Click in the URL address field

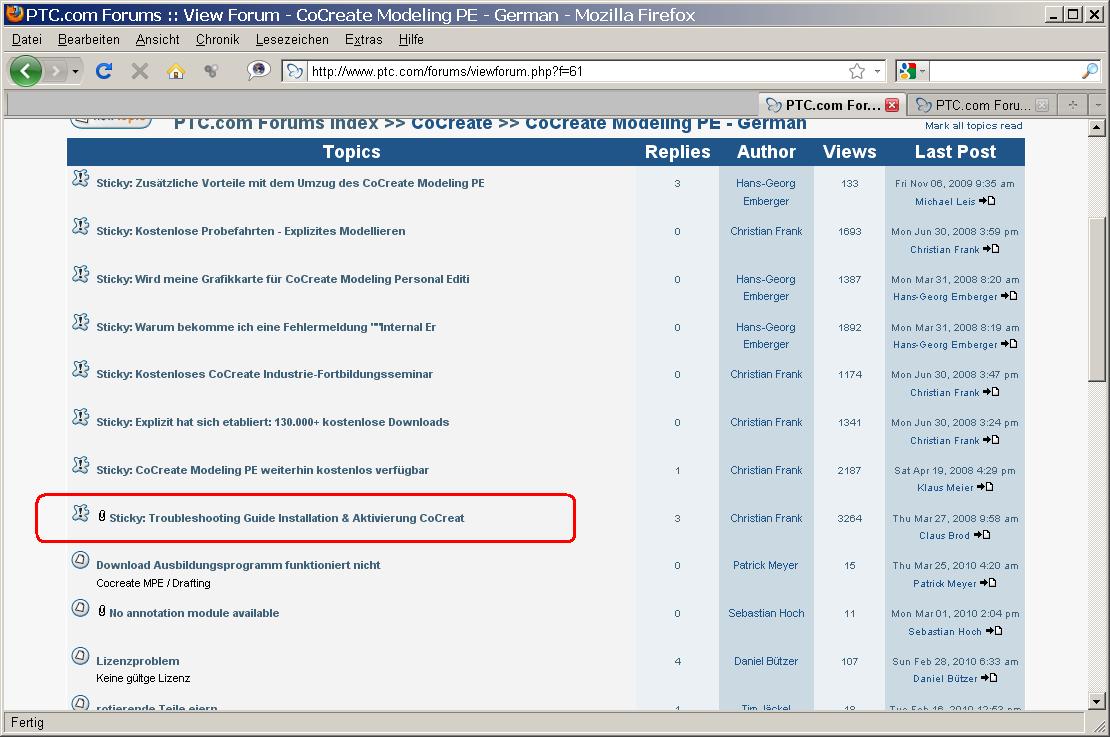tap(577, 71)
